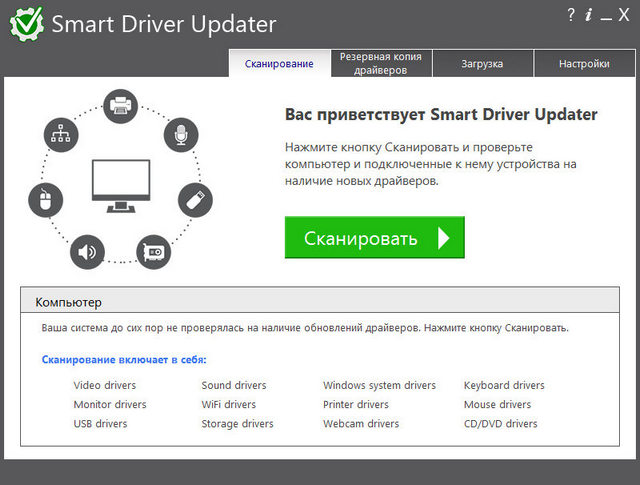Select the computer mouse icon
The width and height of the screenshot is (640, 485).
pos(45,200)
